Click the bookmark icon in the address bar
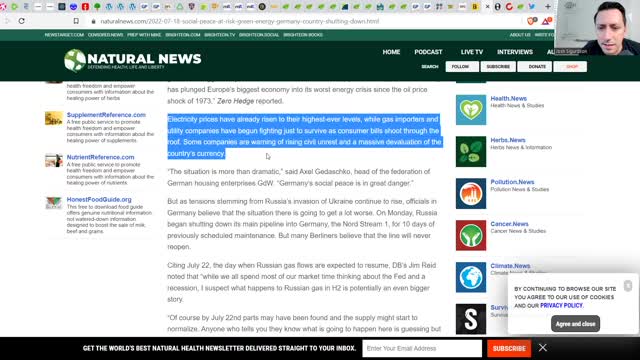The width and height of the screenshot is (640, 360). click(x=76, y=21)
